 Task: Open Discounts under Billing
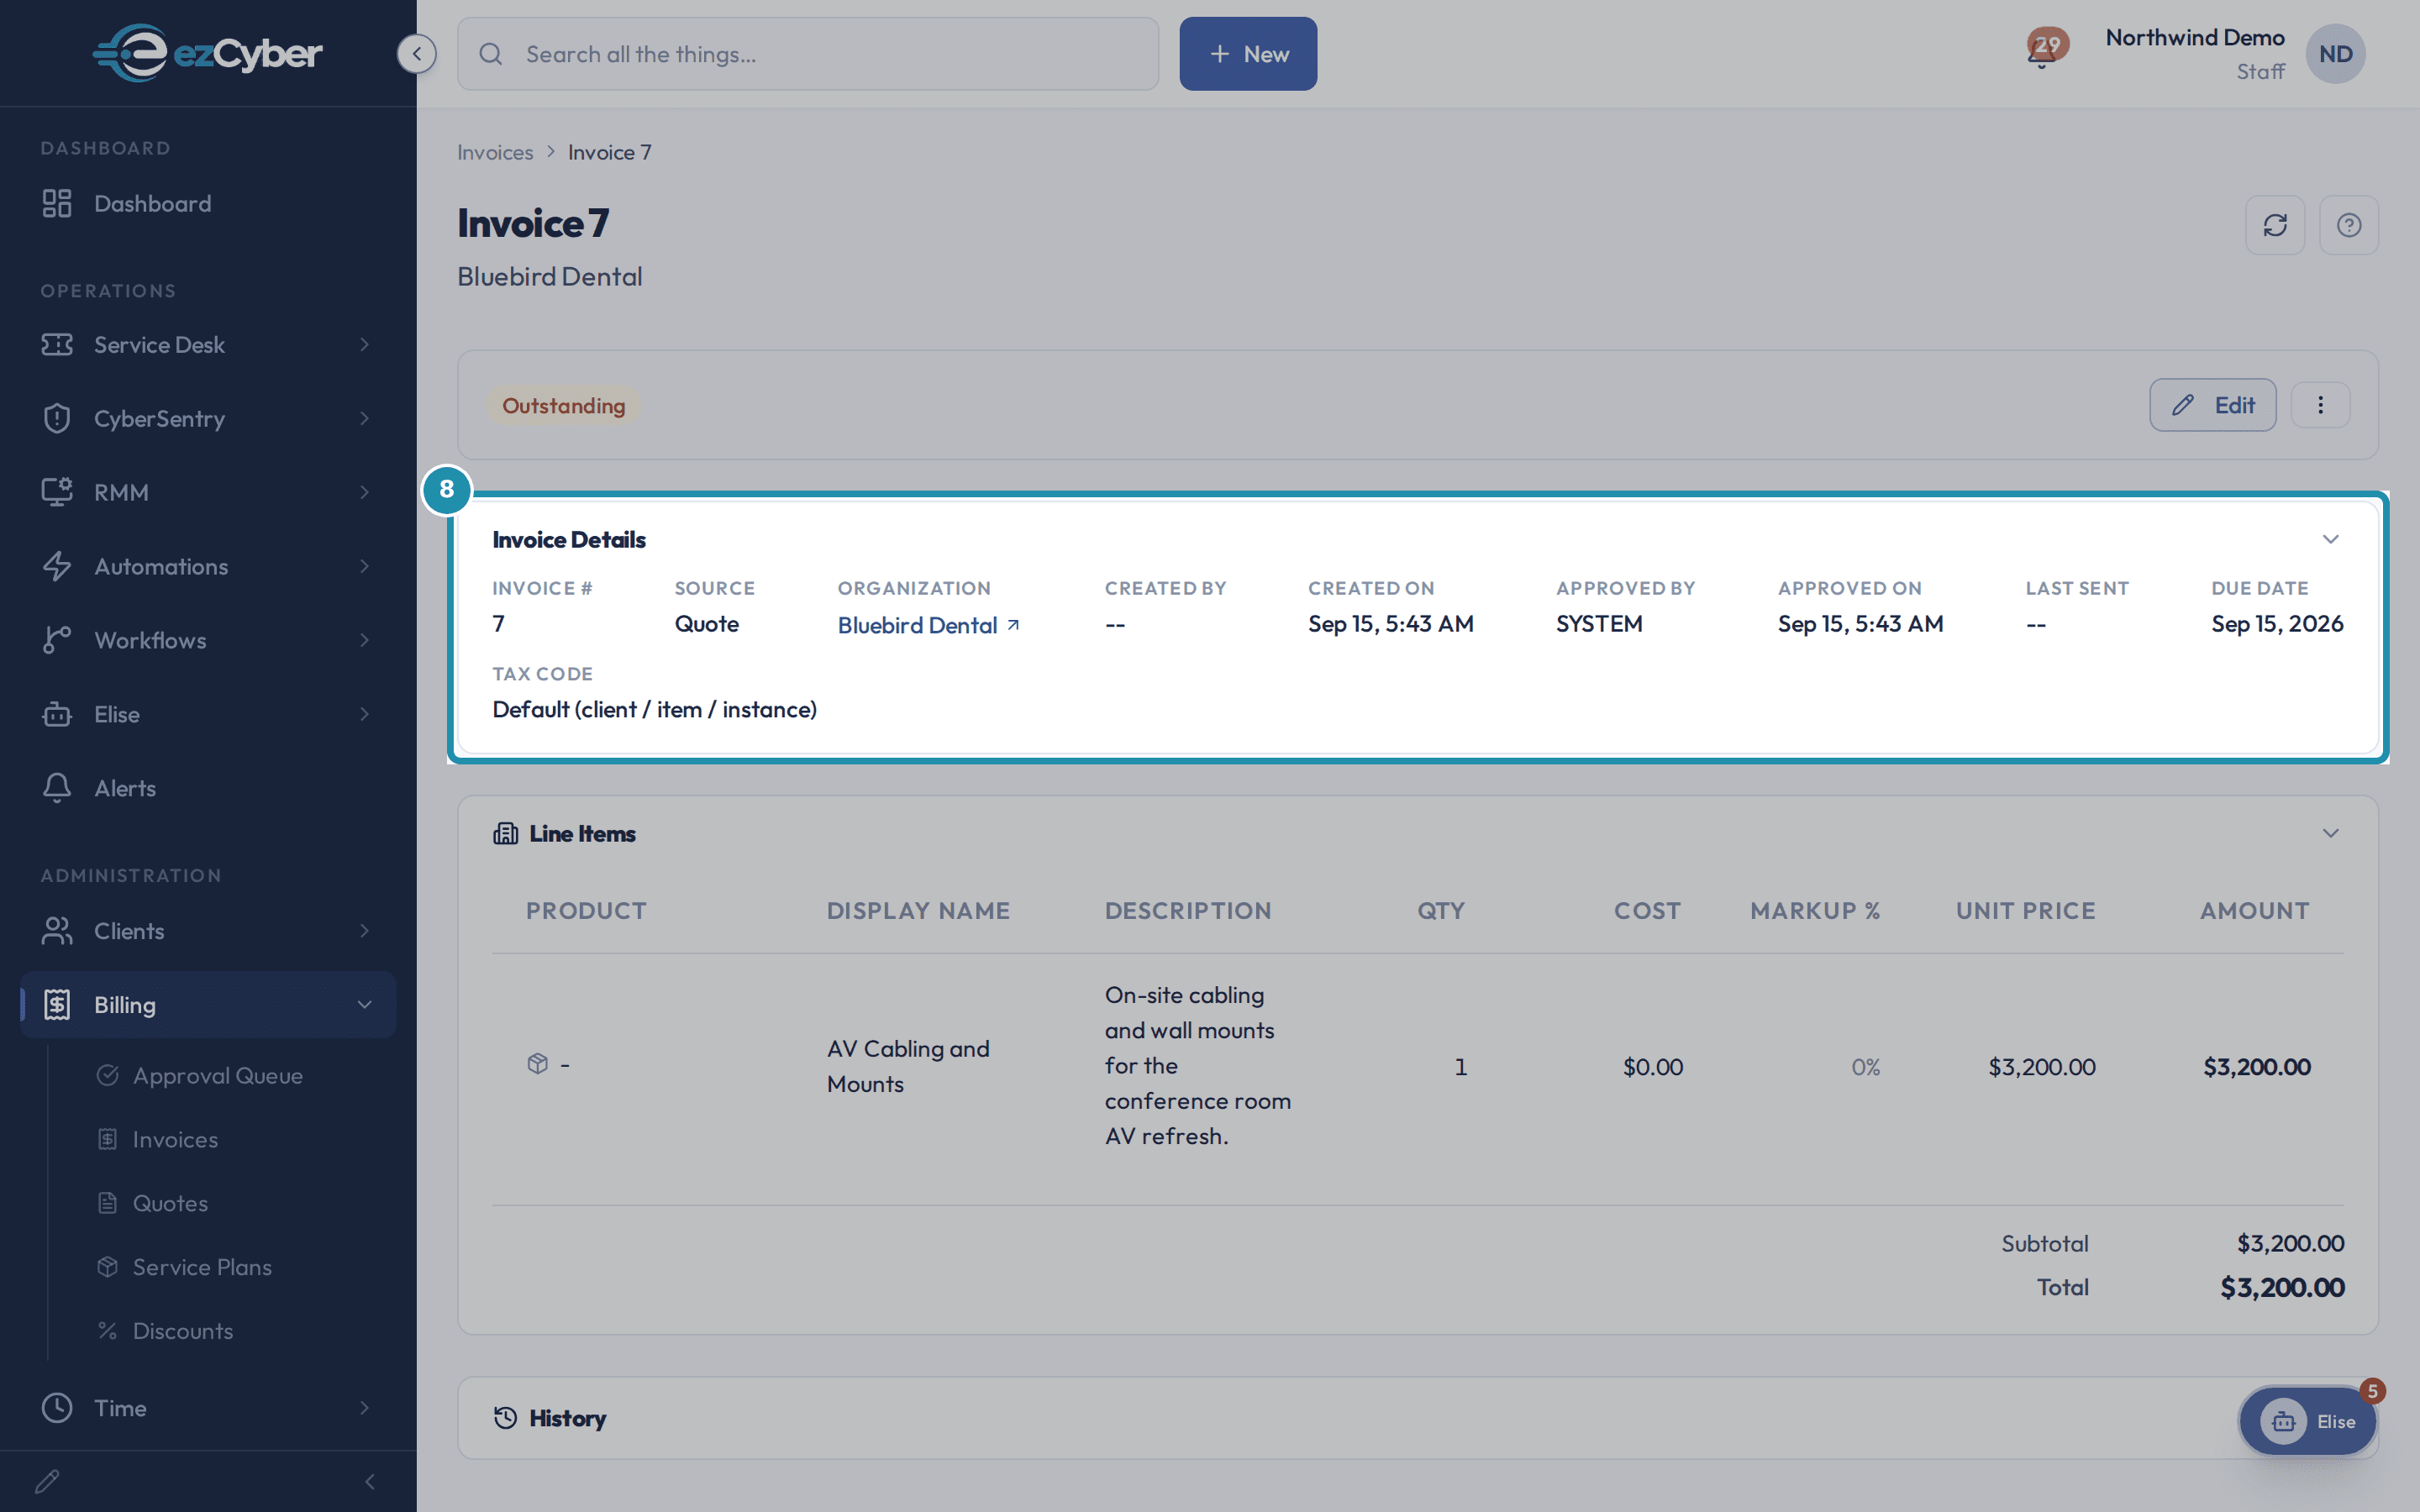pos(183,1331)
